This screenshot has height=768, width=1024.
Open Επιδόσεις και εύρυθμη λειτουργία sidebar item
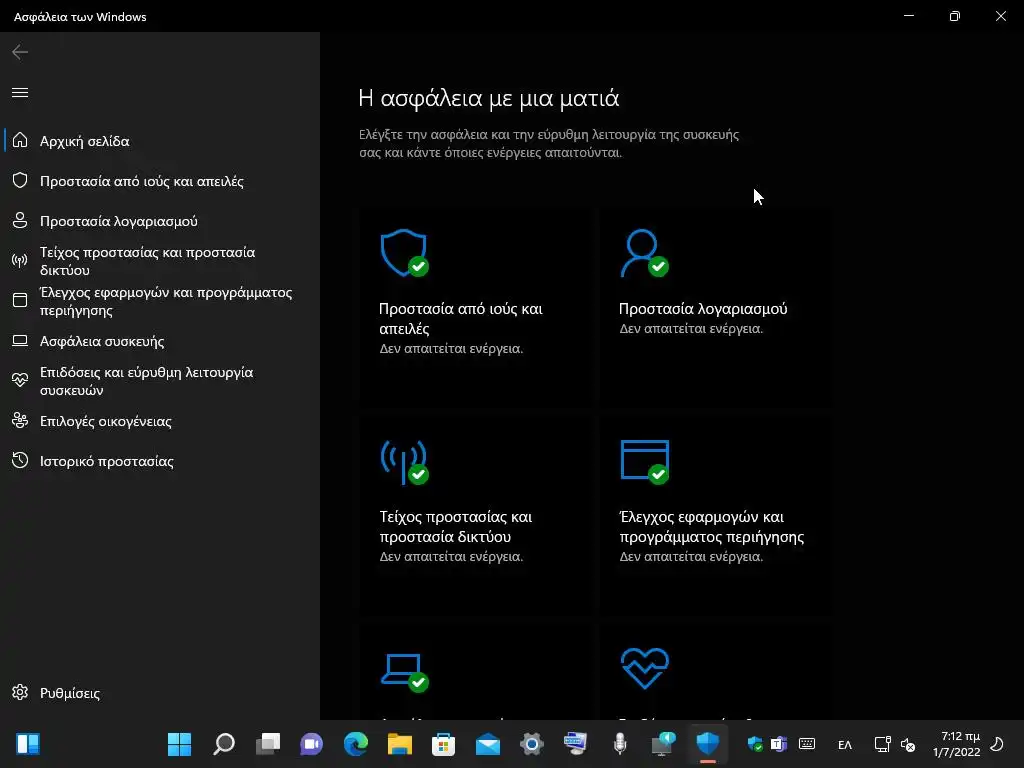[x=160, y=381]
